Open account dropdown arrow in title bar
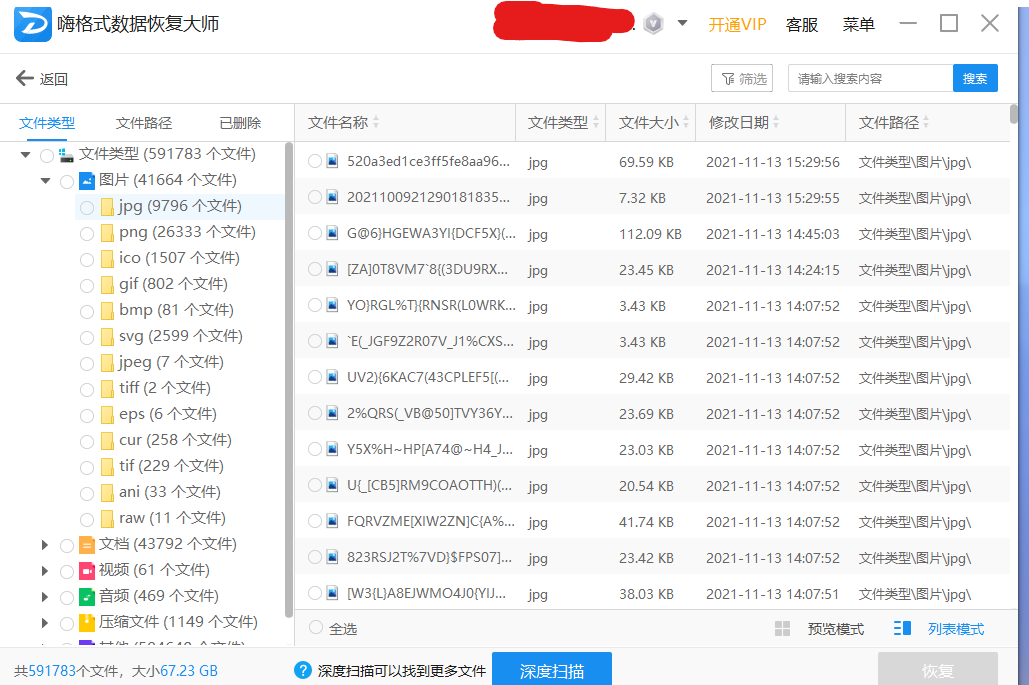The image size is (1029, 685). 682,23
